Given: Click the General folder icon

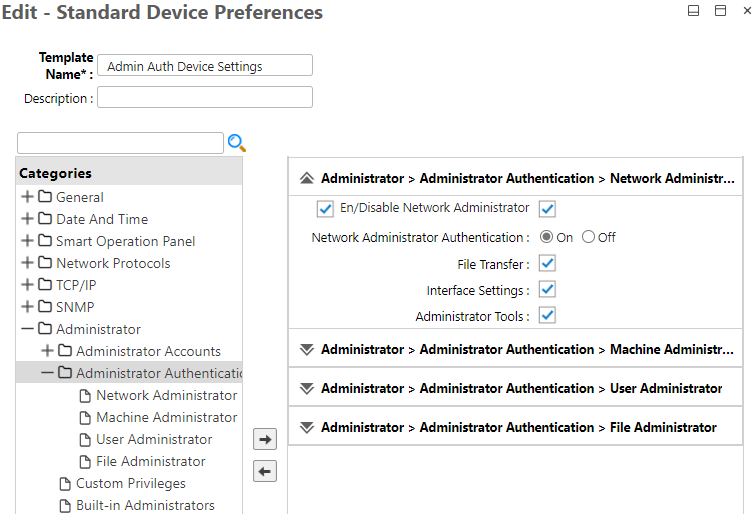Looking at the screenshot, I should (45, 198).
